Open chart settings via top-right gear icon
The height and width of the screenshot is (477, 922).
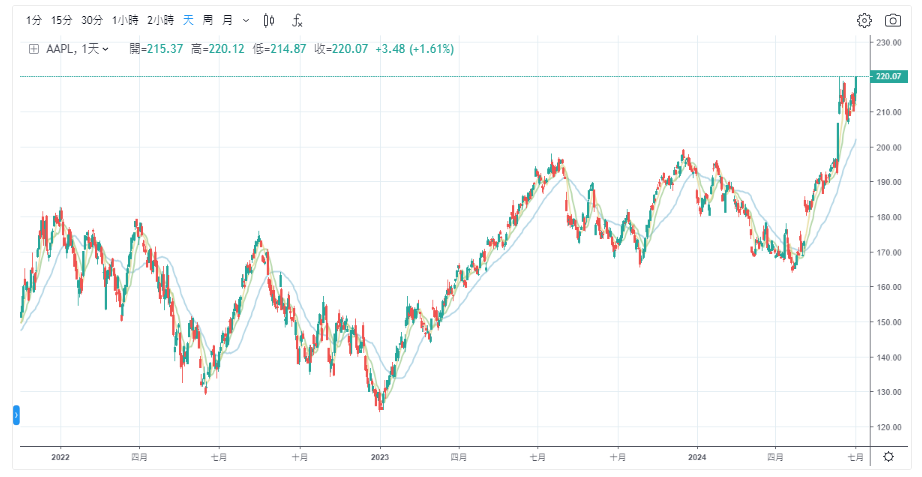tap(864, 20)
